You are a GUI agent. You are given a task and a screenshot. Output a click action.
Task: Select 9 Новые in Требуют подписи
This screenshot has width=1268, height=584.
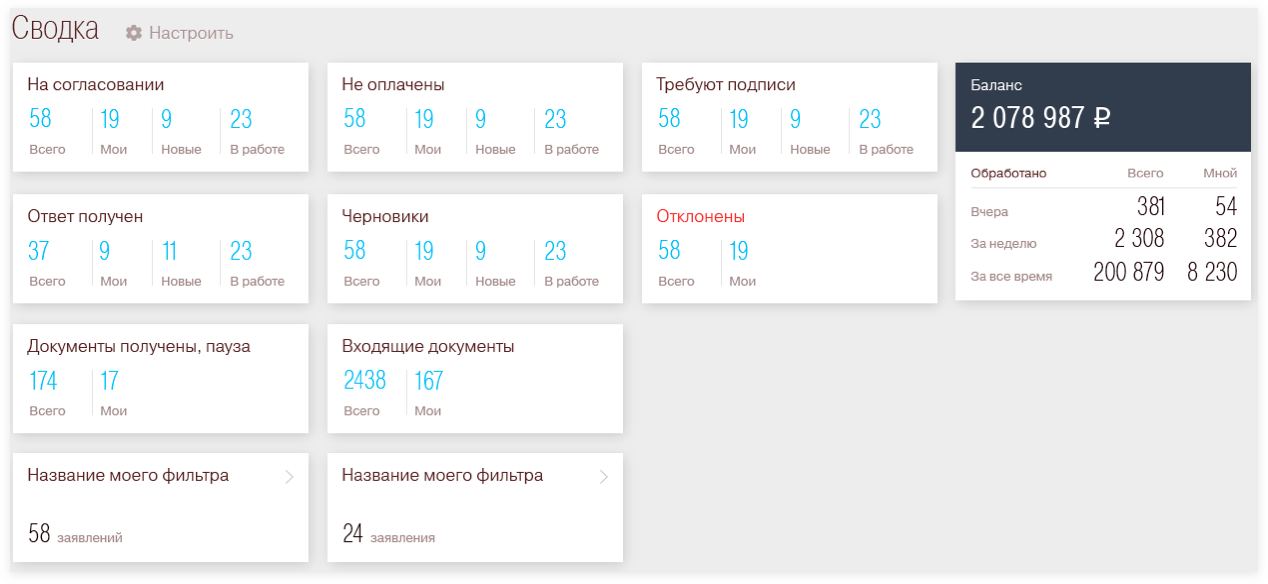tap(810, 131)
